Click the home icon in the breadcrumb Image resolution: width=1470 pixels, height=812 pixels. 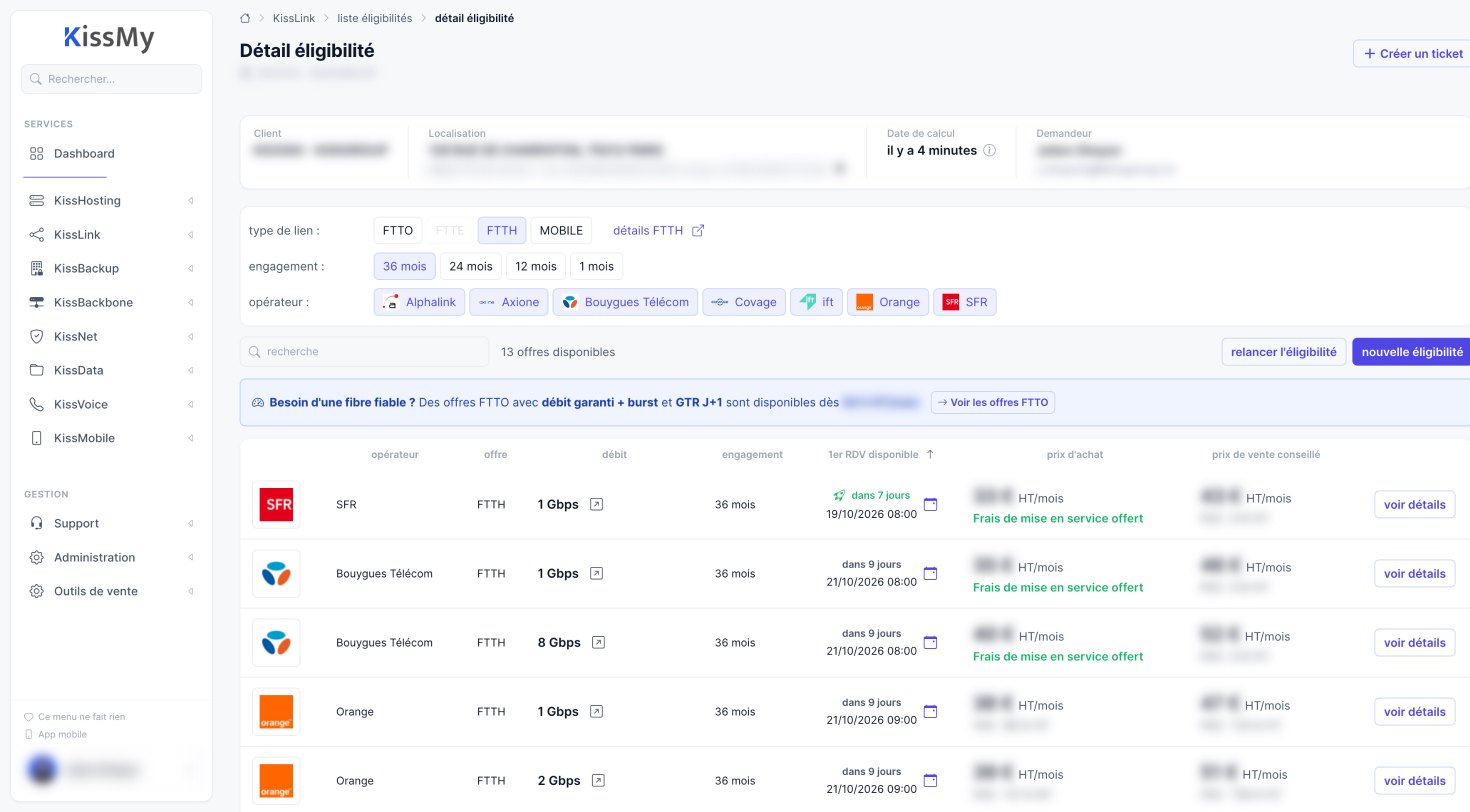pos(246,18)
